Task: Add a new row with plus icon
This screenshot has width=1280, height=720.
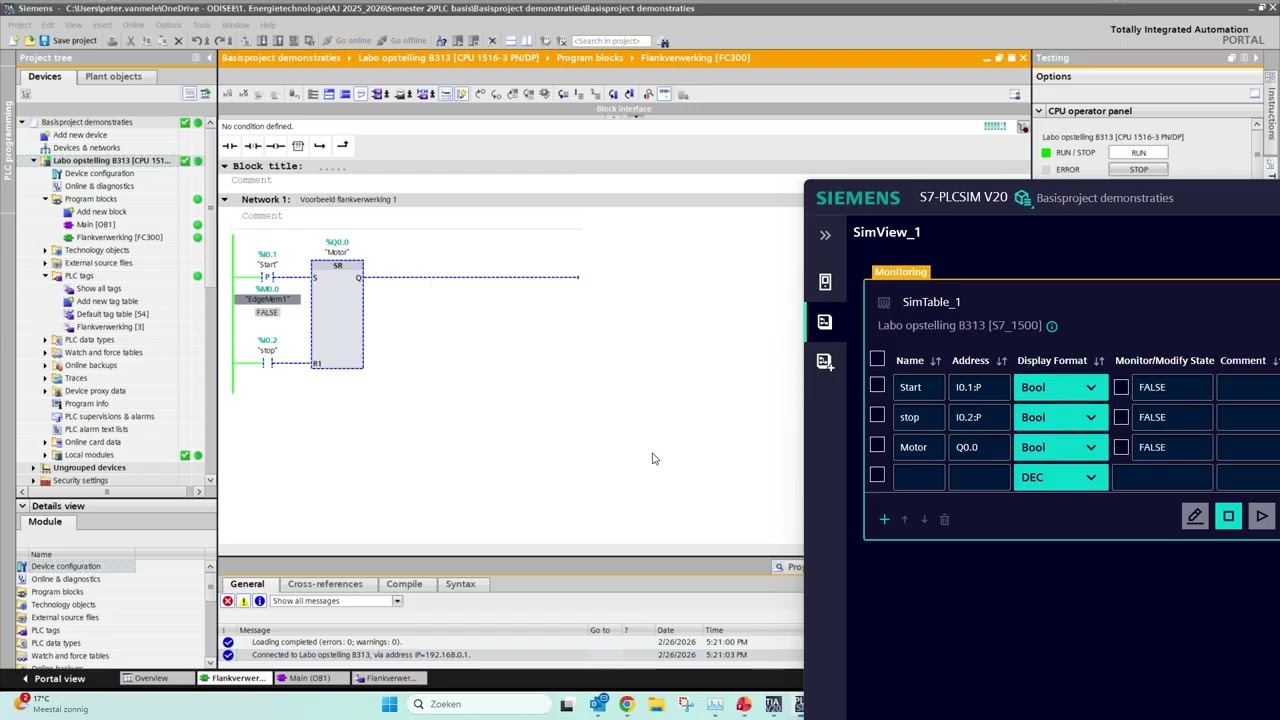Action: [884, 519]
